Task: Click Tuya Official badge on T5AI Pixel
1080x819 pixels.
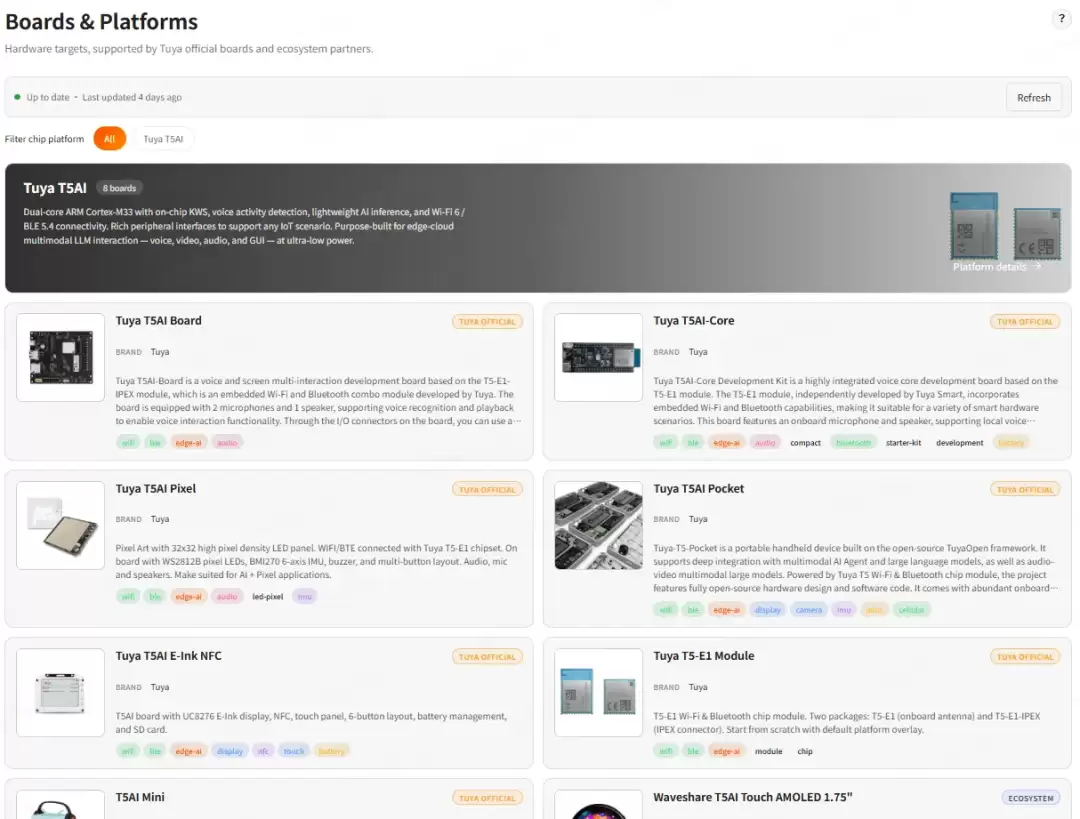Action: [x=487, y=490]
